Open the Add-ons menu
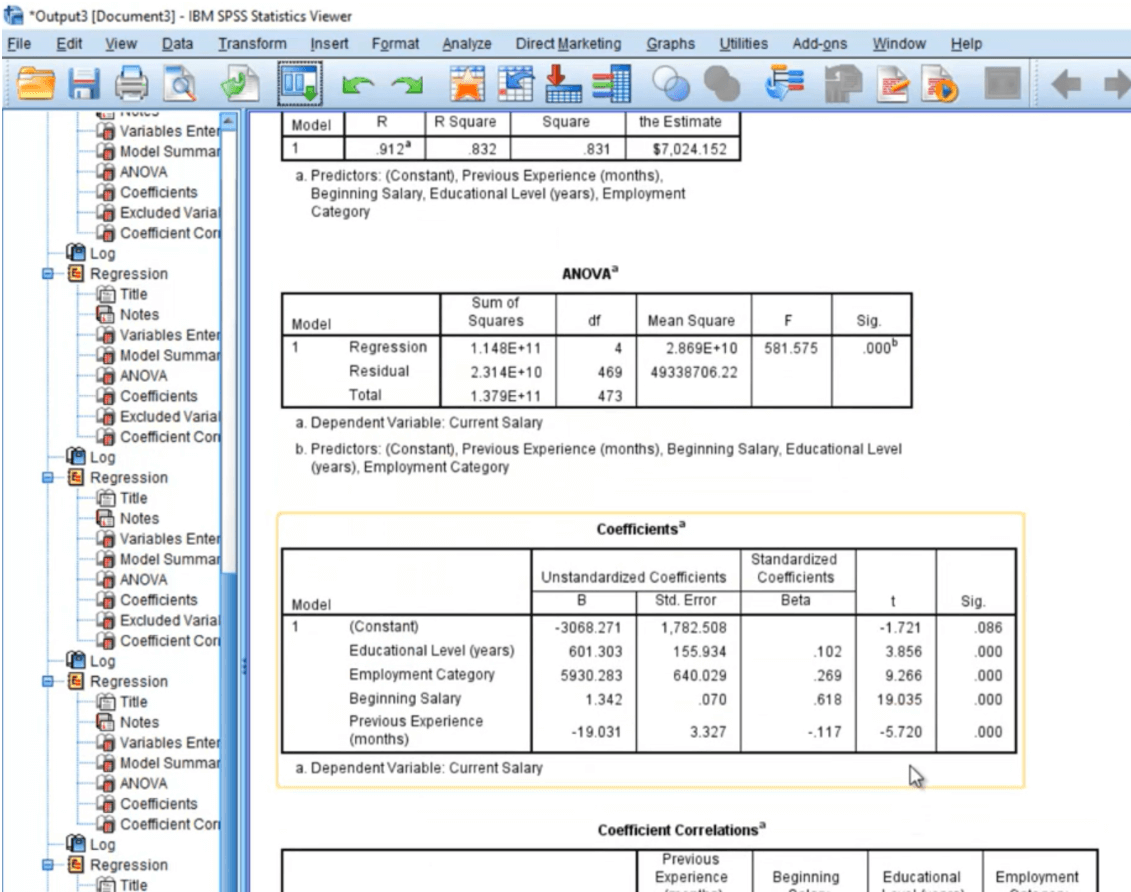This screenshot has width=1131, height=892. (x=819, y=44)
